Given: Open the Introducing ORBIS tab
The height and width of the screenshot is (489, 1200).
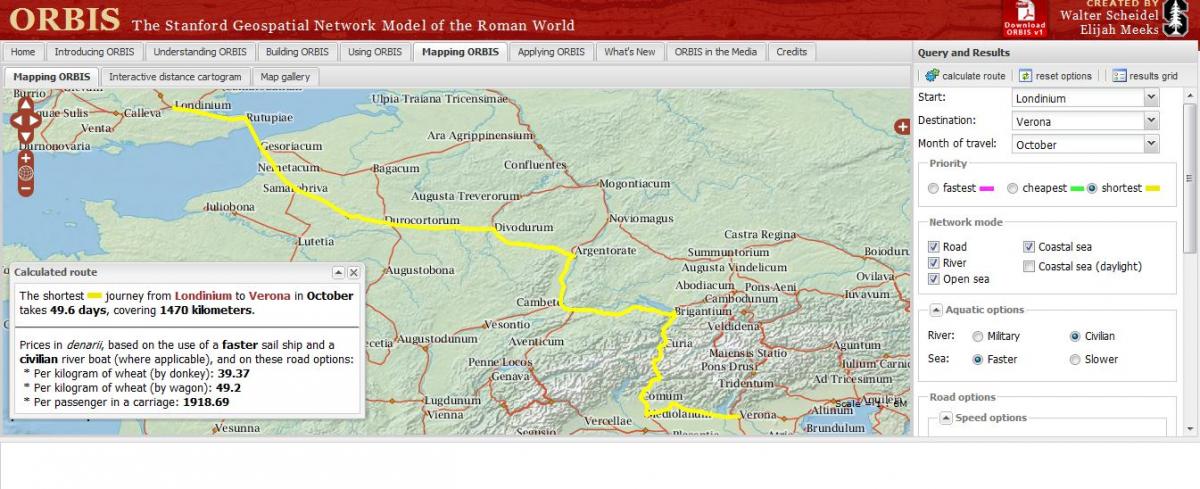Looking at the screenshot, I should click(x=94, y=52).
